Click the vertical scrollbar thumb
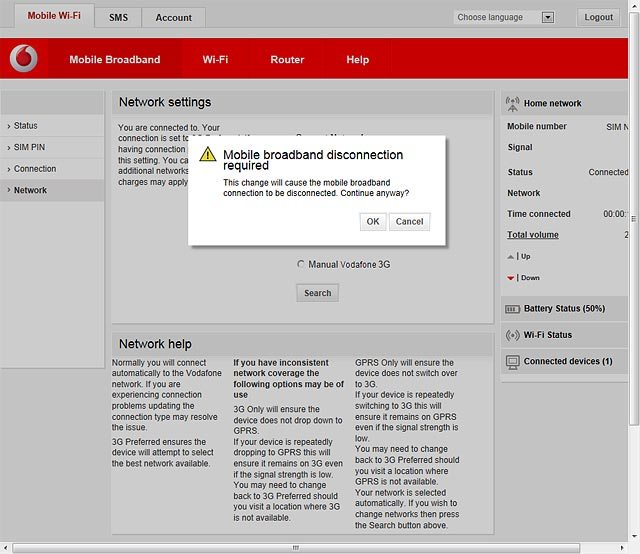This screenshot has width=640, height=554. (634, 219)
